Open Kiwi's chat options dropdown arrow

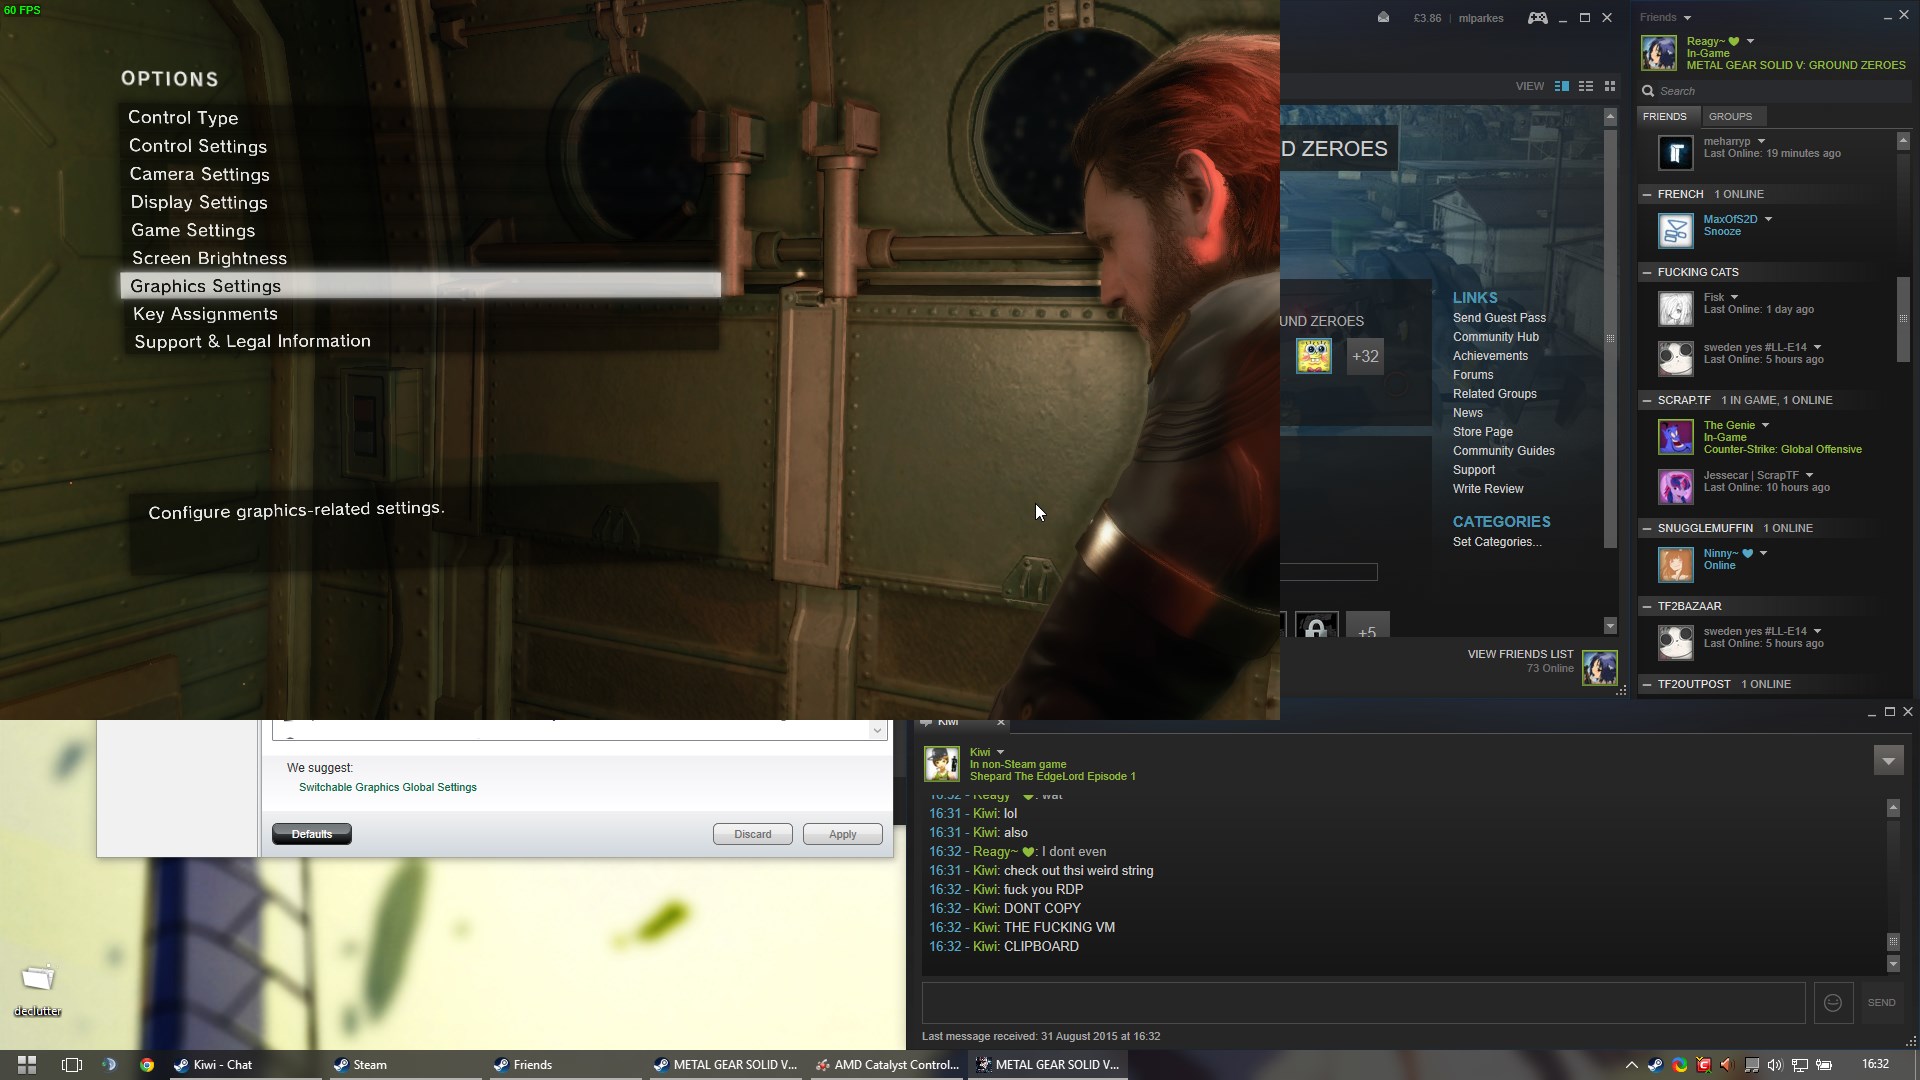click(1000, 752)
